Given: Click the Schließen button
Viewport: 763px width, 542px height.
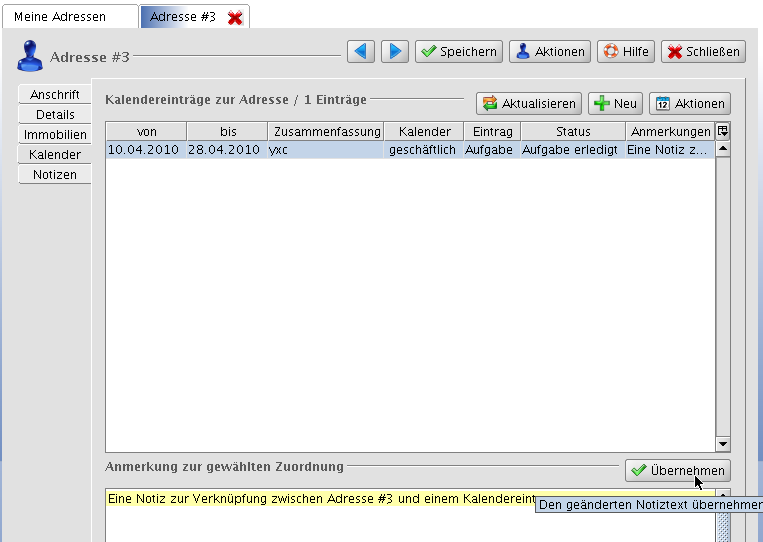Looking at the screenshot, I should [x=703, y=51].
